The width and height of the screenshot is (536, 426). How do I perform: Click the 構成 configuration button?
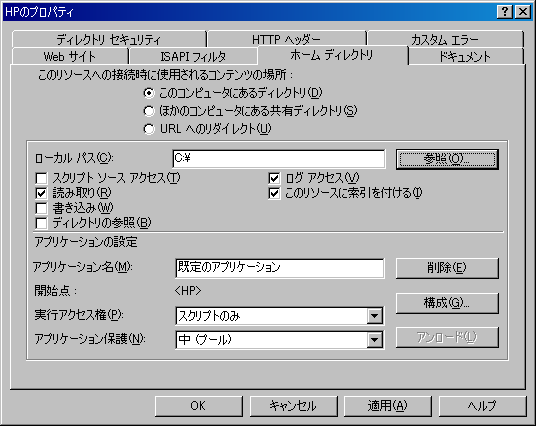pyautogui.click(x=447, y=303)
